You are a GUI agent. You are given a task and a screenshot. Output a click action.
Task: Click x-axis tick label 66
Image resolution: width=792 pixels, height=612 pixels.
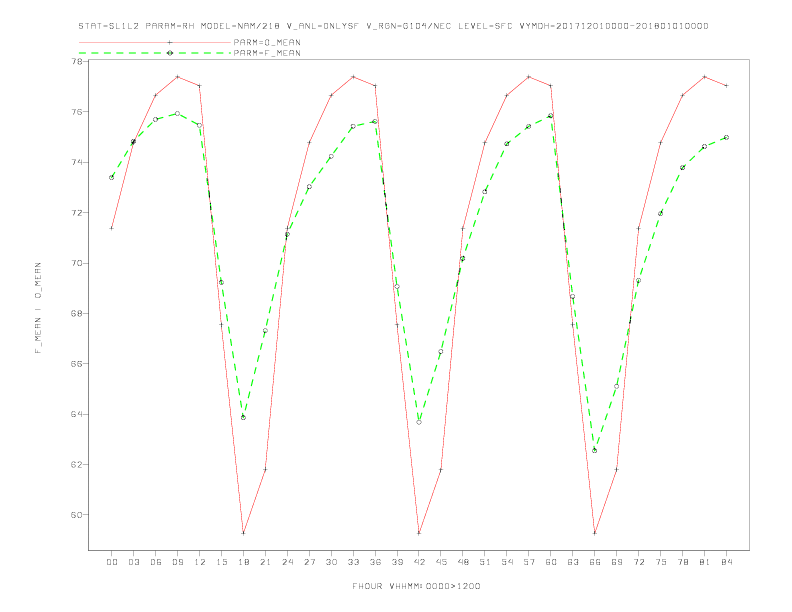(595, 562)
